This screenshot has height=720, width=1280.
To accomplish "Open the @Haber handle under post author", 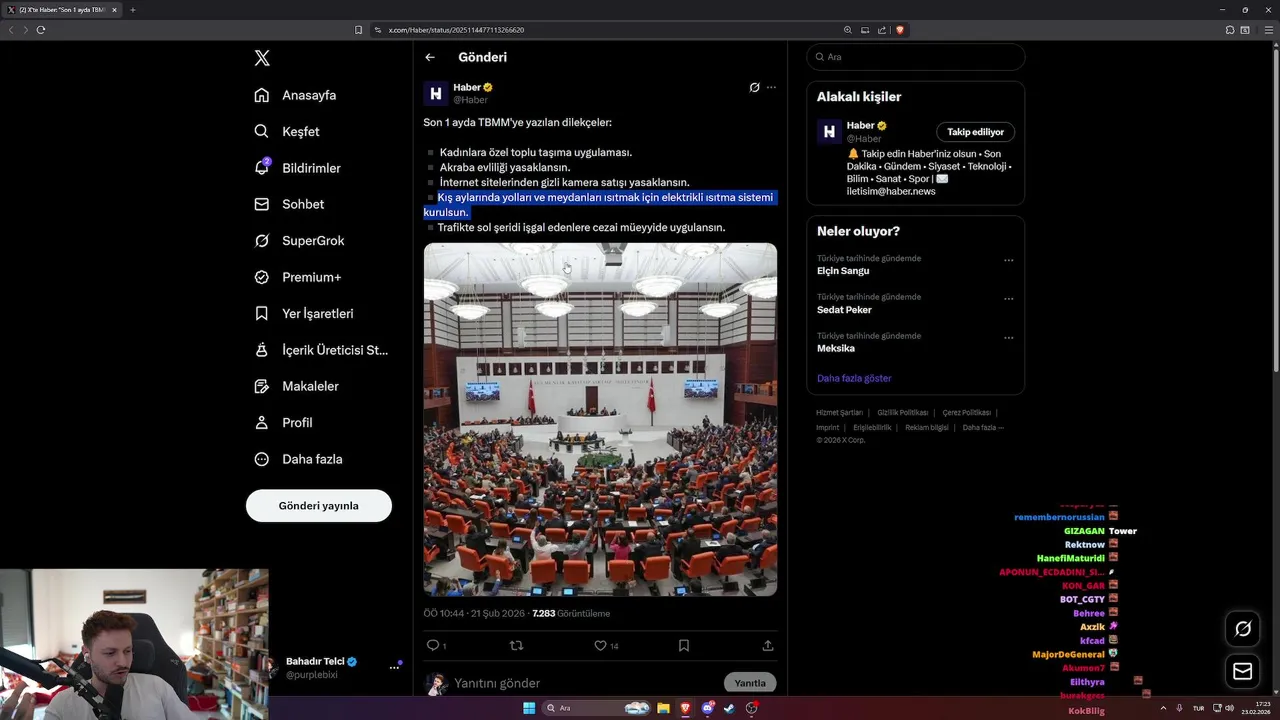I will click(470, 100).
